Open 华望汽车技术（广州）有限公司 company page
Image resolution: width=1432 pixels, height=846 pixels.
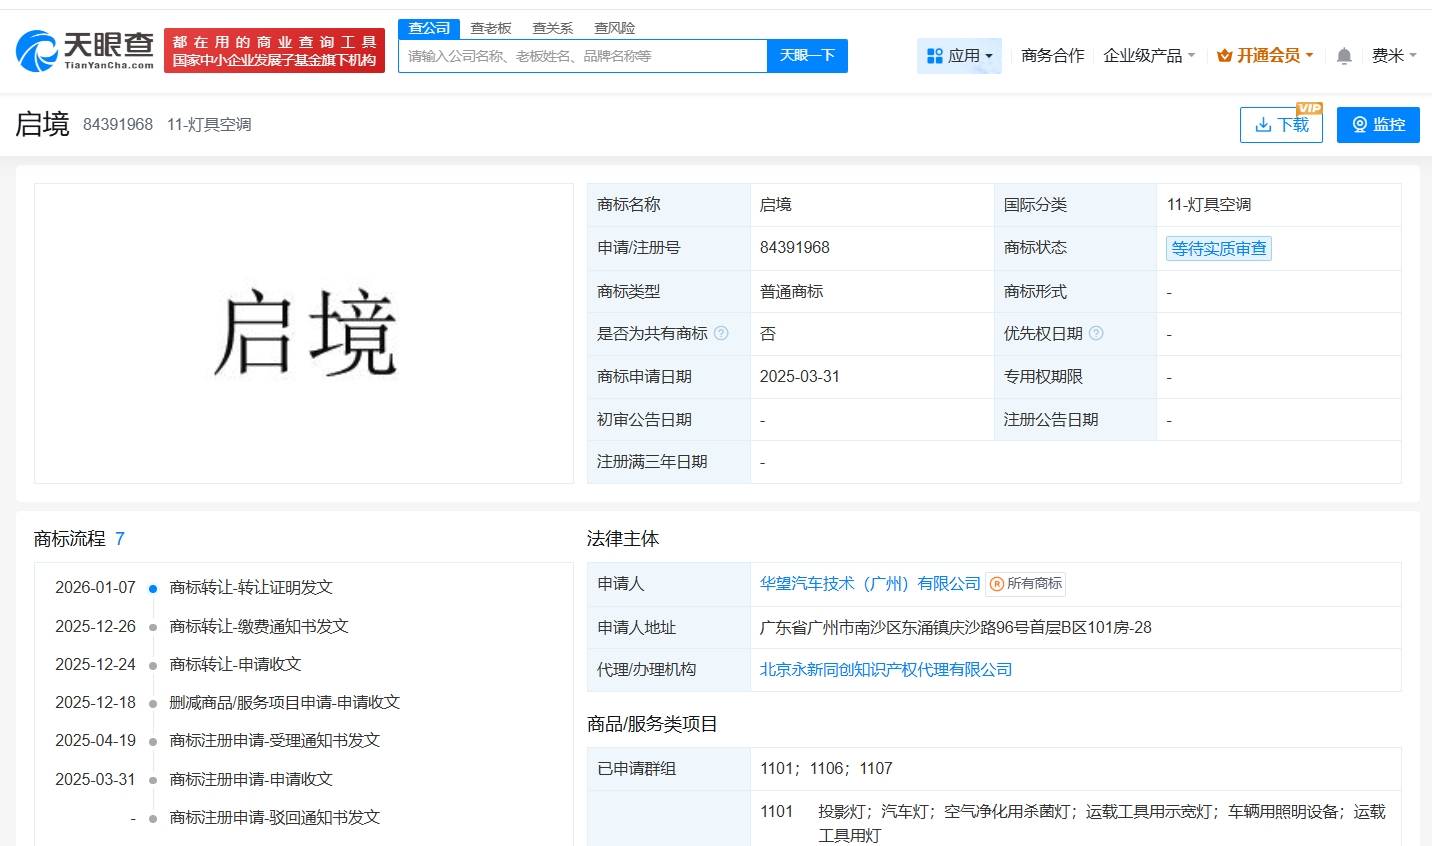pyautogui.click(x=868, y=584)
